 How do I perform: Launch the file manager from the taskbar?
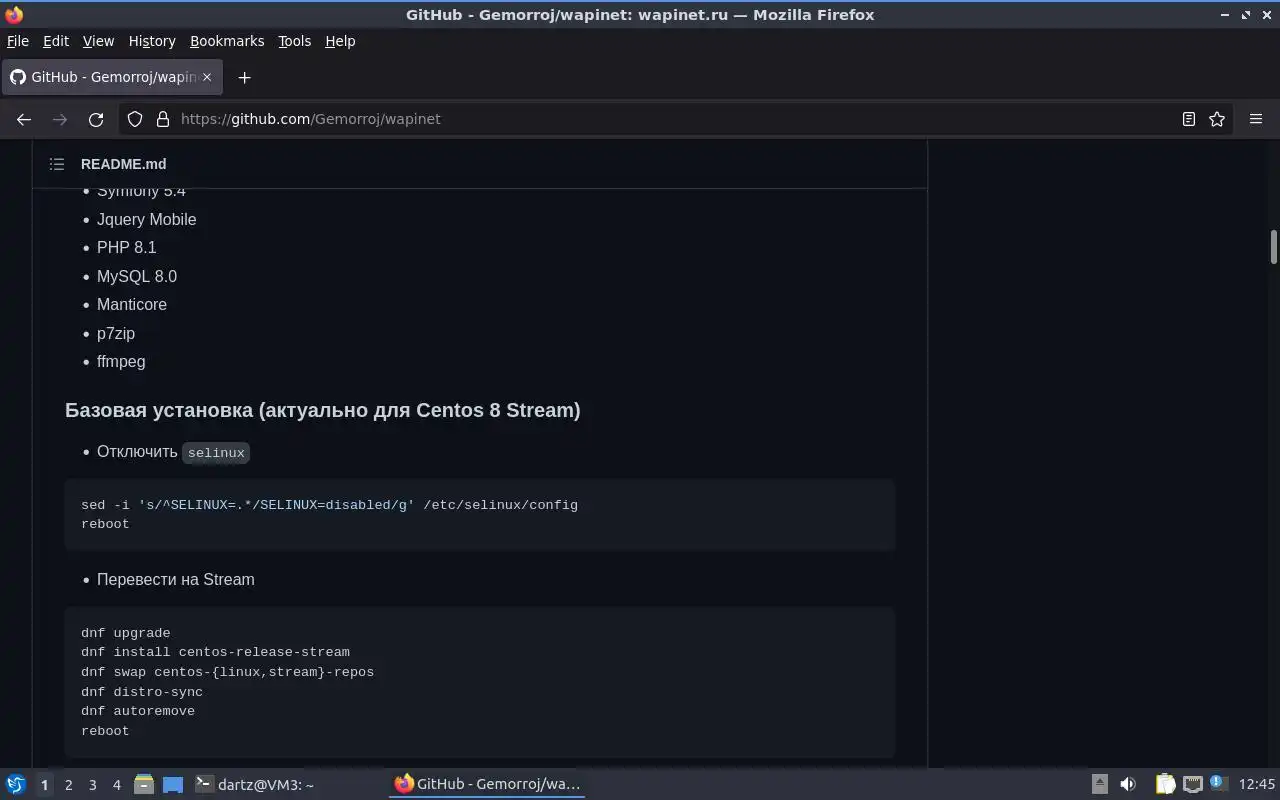144,785
